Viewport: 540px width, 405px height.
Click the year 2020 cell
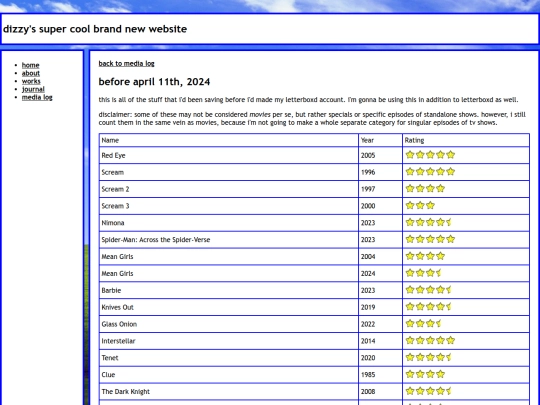(380, 358)
